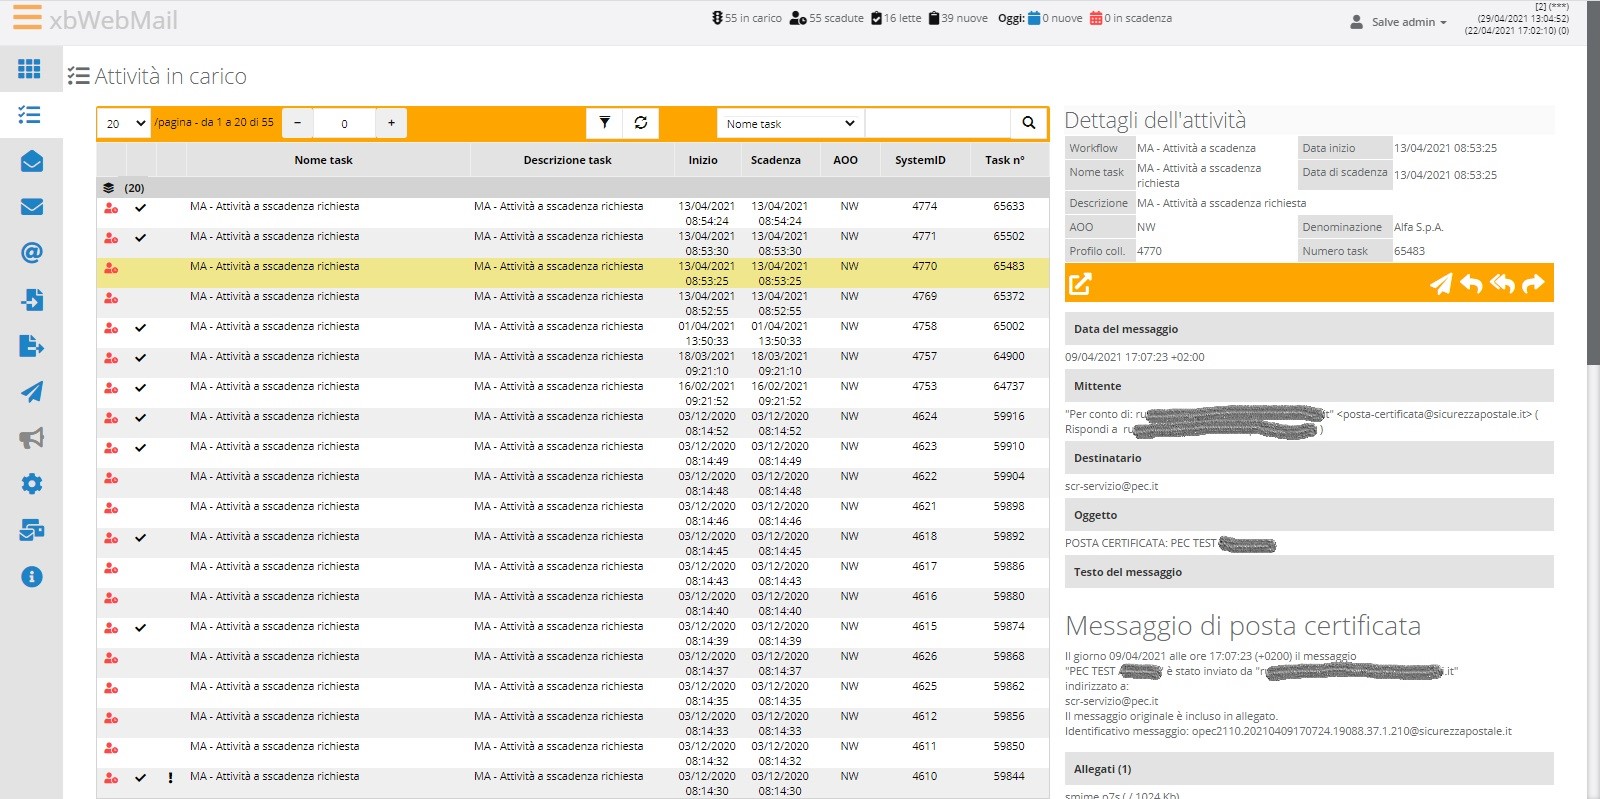Screen dimensions: 1600x799
Task: Increase page number with plus button
Action: (391, 123)
